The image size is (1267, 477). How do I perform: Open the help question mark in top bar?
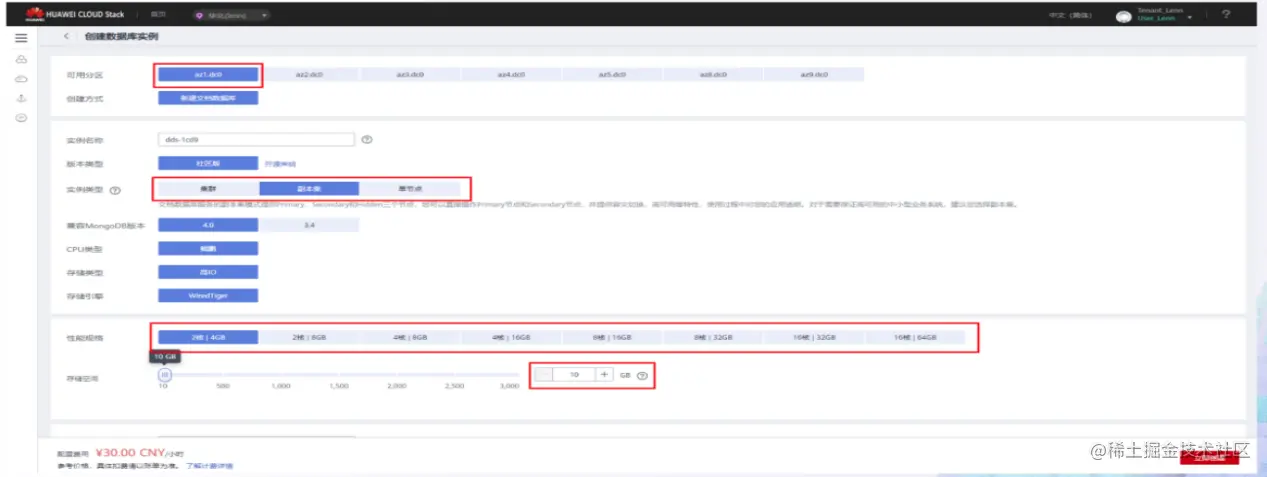1226,14
